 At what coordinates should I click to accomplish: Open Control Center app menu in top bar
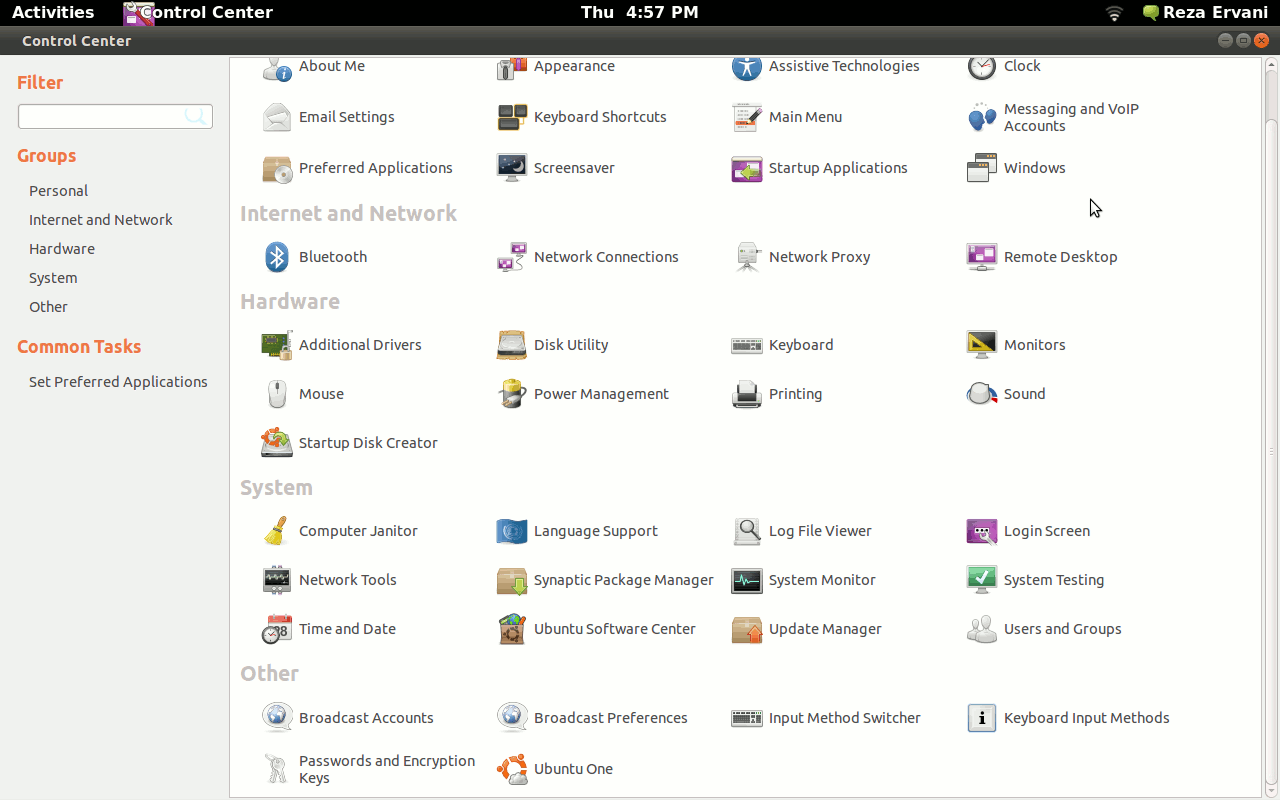[198, 12]
